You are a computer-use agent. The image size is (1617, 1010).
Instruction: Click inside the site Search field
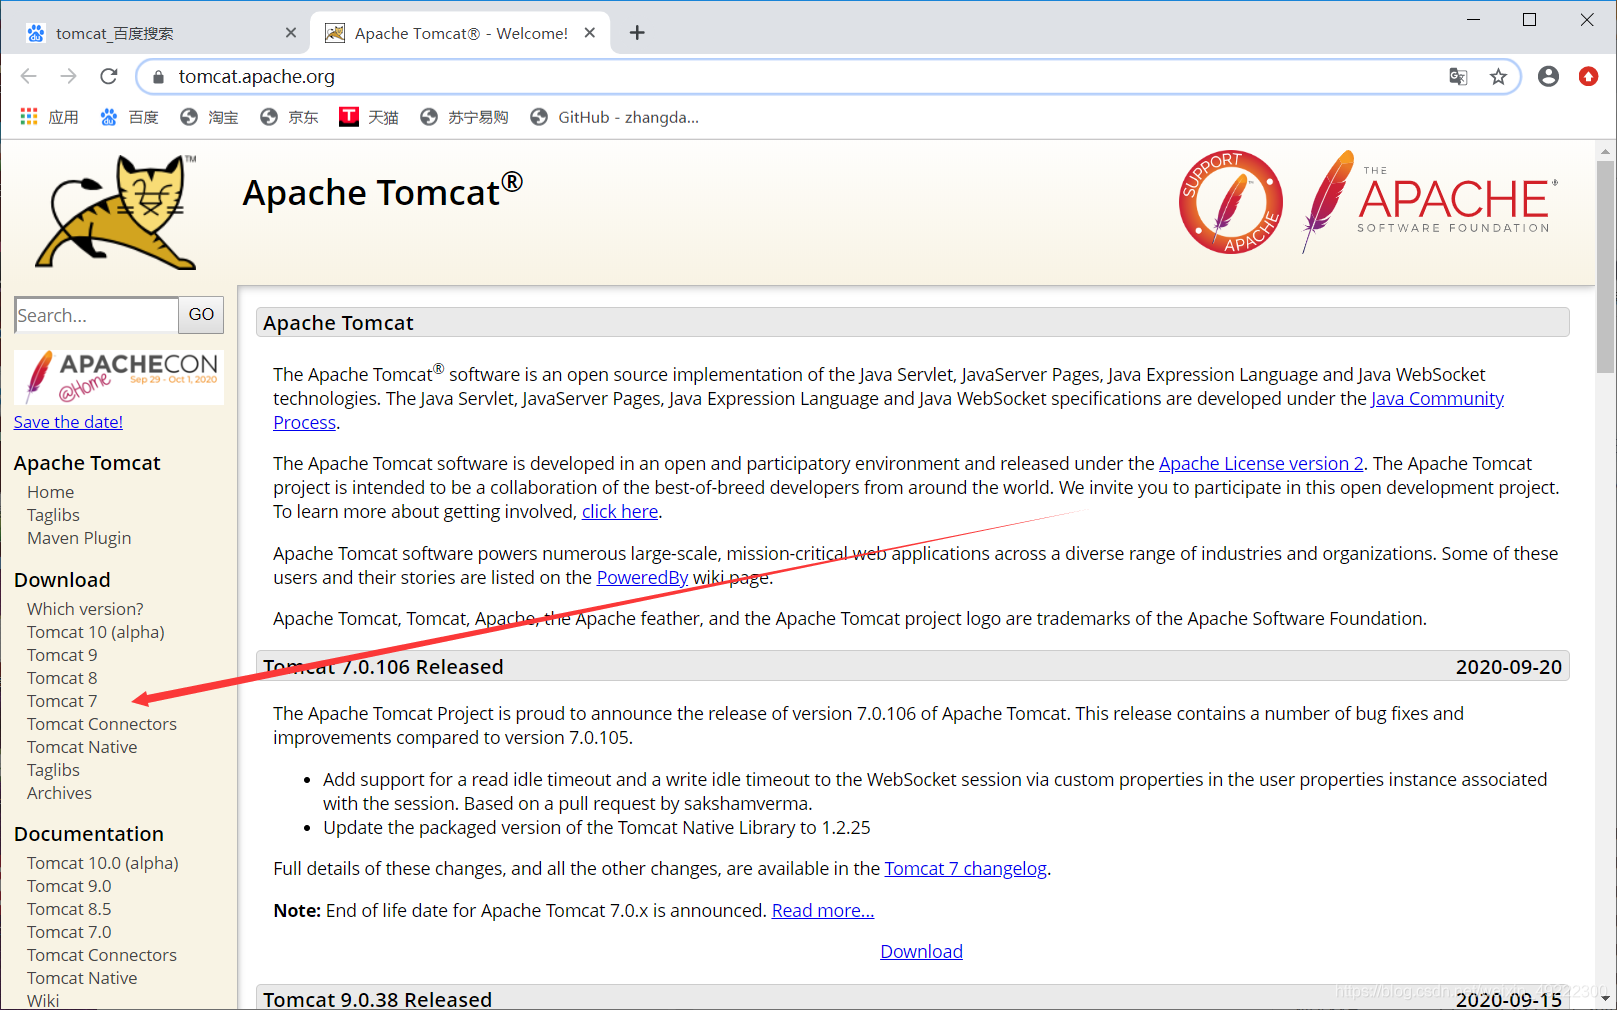point(95,315)
